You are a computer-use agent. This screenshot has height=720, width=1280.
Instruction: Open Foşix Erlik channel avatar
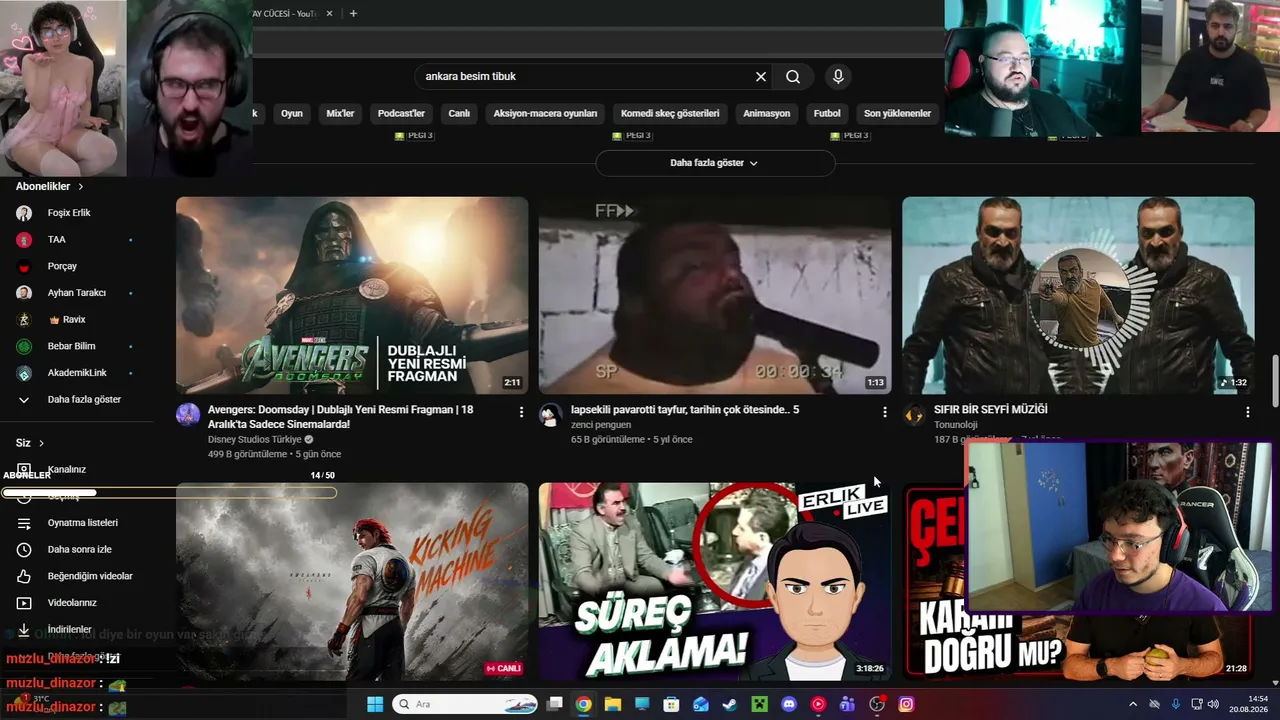pos(24,213)
